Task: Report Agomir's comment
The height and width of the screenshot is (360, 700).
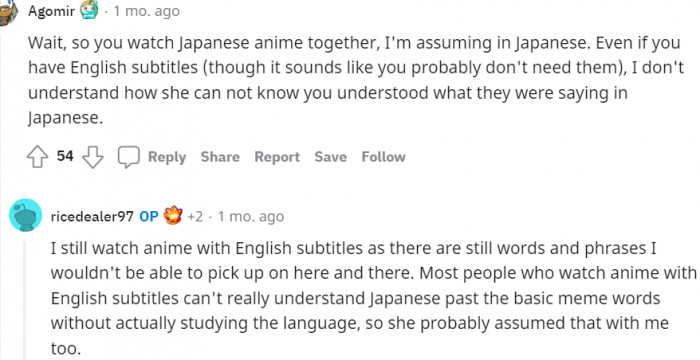Action: (x=277, y=157)
